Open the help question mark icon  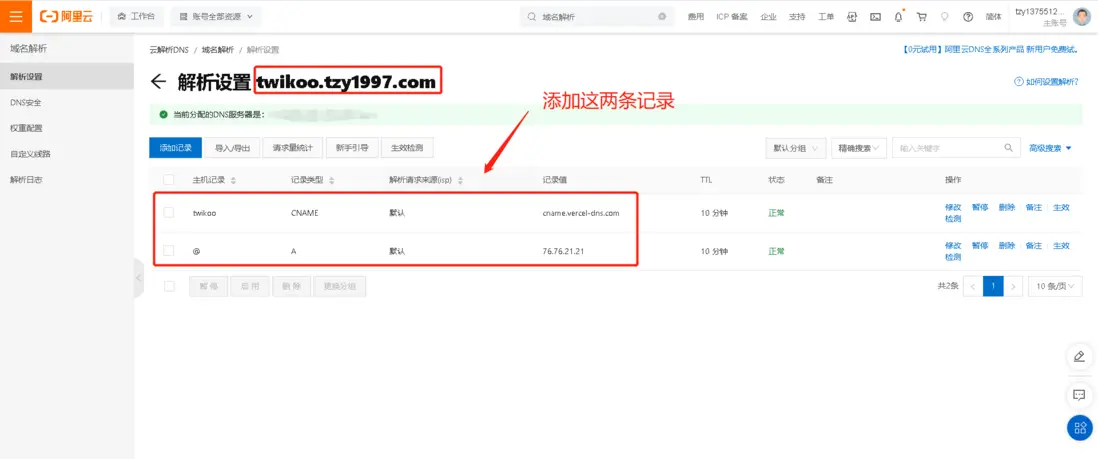[x=968, y=17]
